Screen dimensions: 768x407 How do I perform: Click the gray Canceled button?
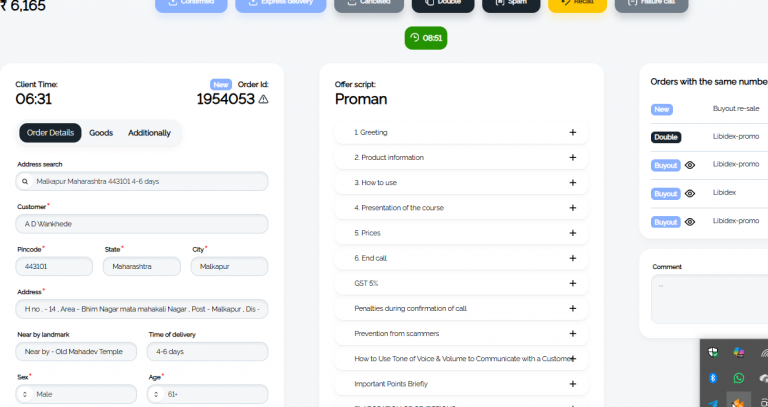369,4
